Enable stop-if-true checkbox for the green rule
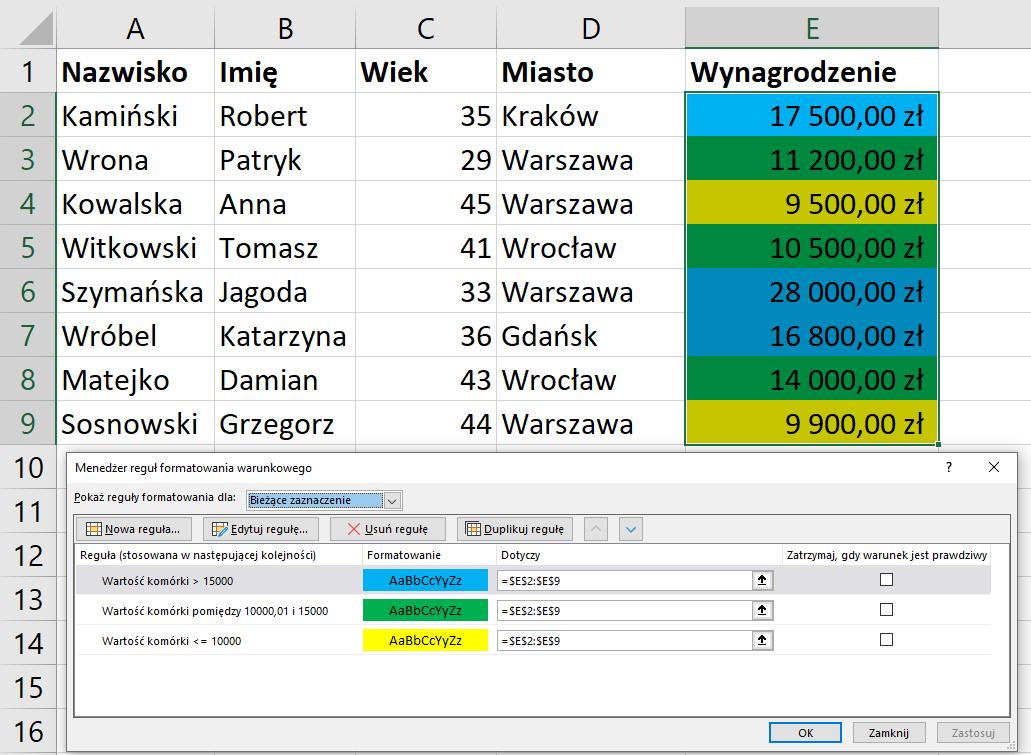Screen dimensions: 1031x755 pos(885,609)
